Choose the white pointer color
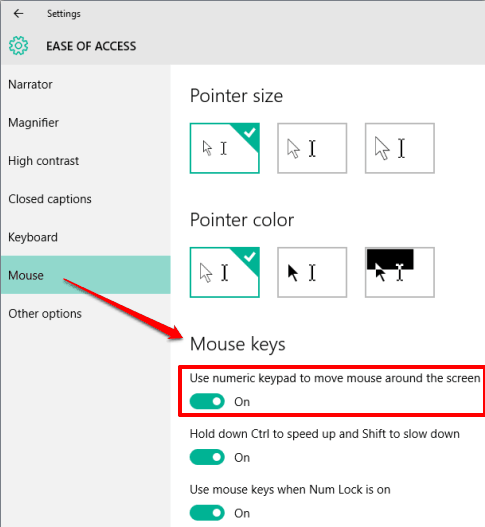The width and height of the screenshot is (485, 527). coord(225,272)
